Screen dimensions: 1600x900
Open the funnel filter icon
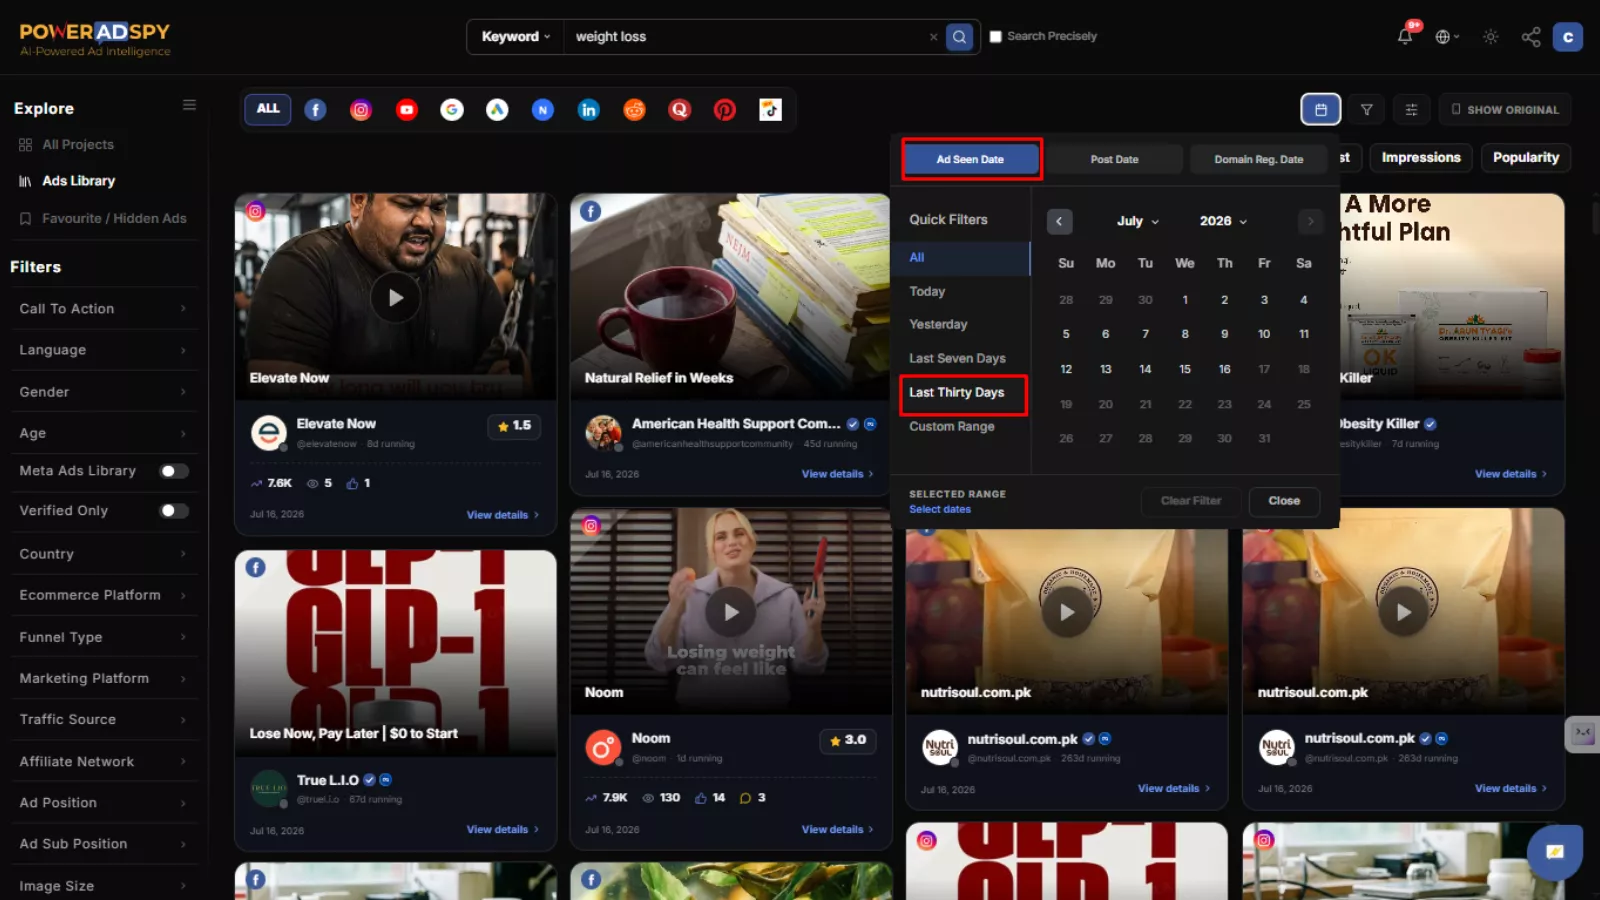[x=1367, y=109]
